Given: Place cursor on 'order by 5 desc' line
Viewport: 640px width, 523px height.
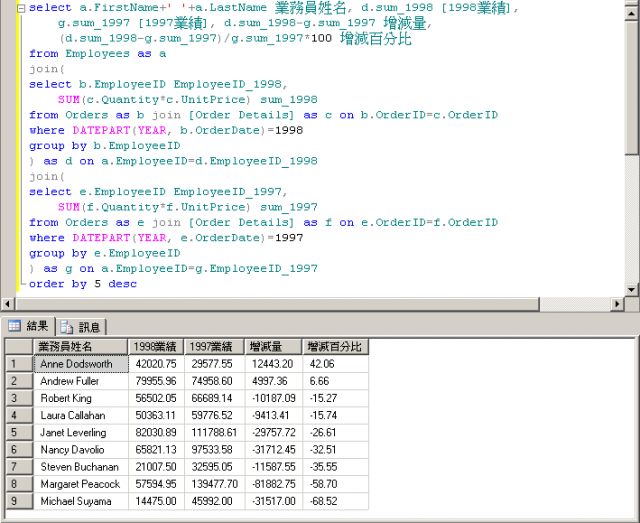Looking at the screenshot, I should point(83,284).
